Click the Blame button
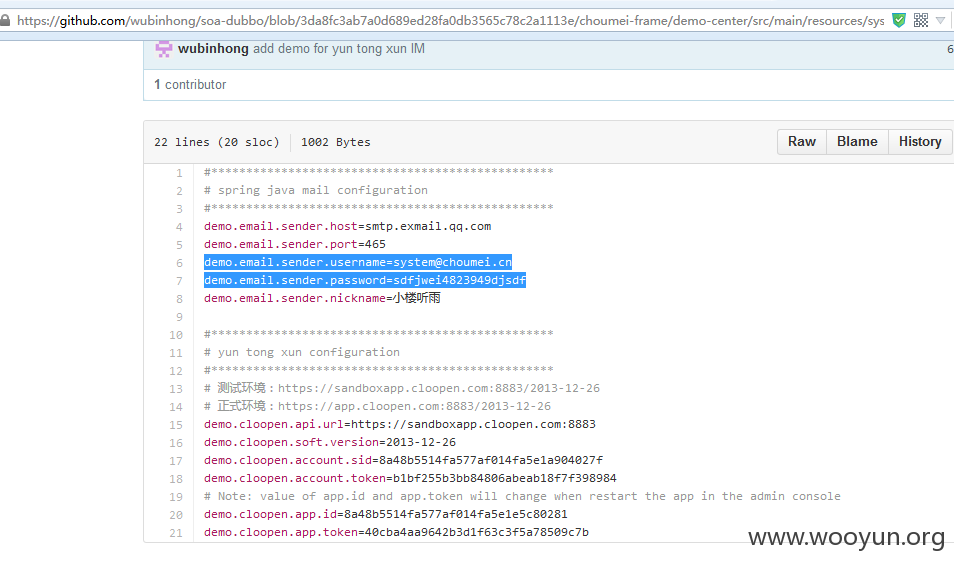The width and height of the screenshot is (954, 566). click(857, 142)
